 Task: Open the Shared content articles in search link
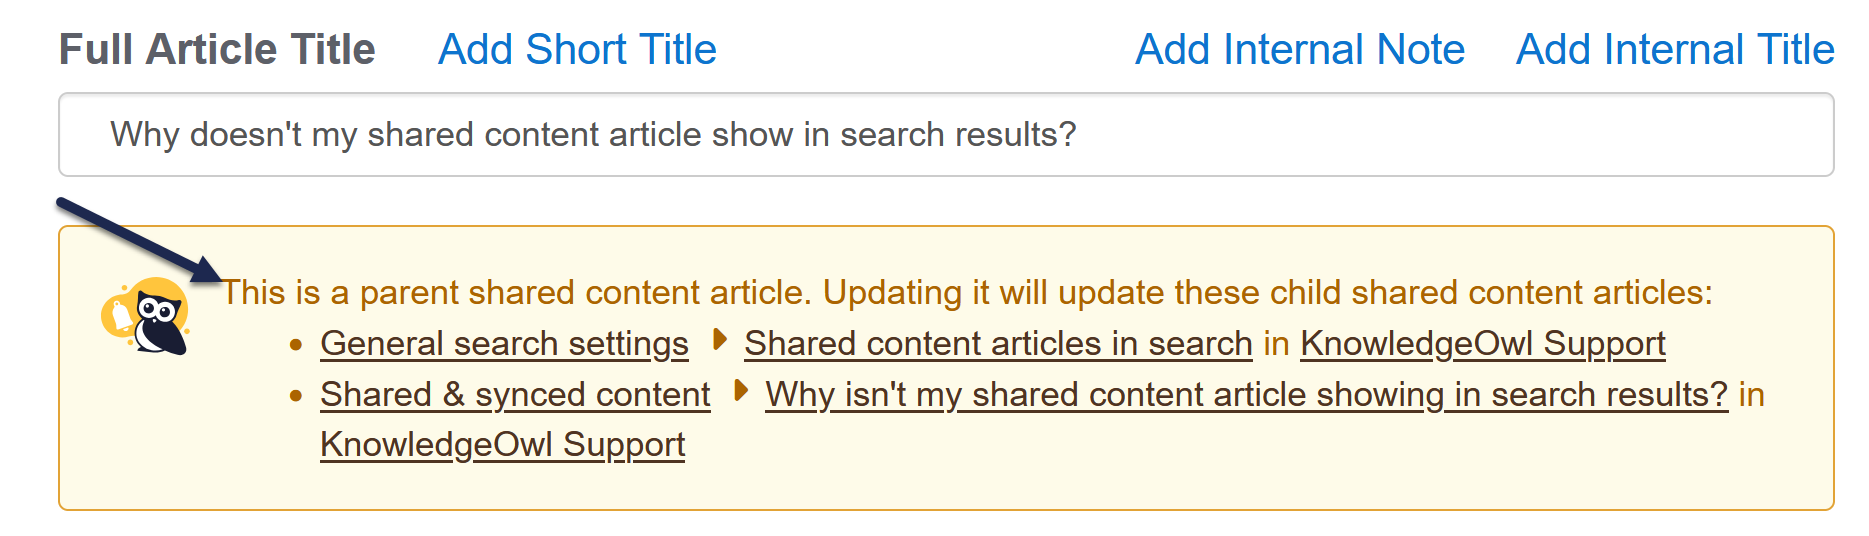pyautogui.click(x=998, y=344)
